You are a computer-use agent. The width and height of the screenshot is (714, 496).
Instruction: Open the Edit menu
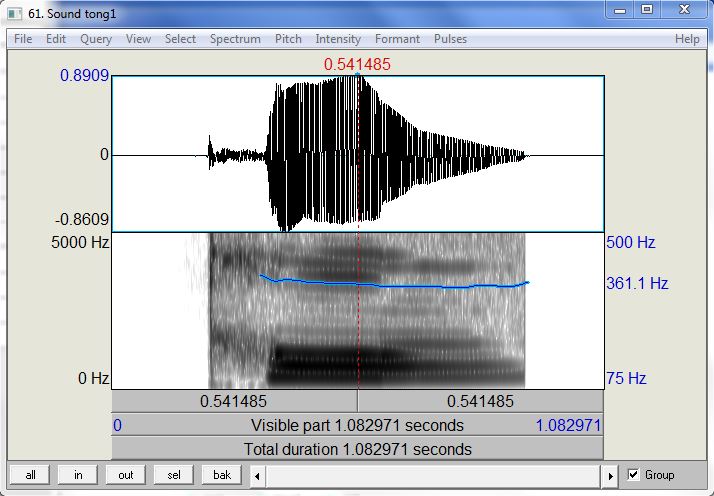coord(56,39)
